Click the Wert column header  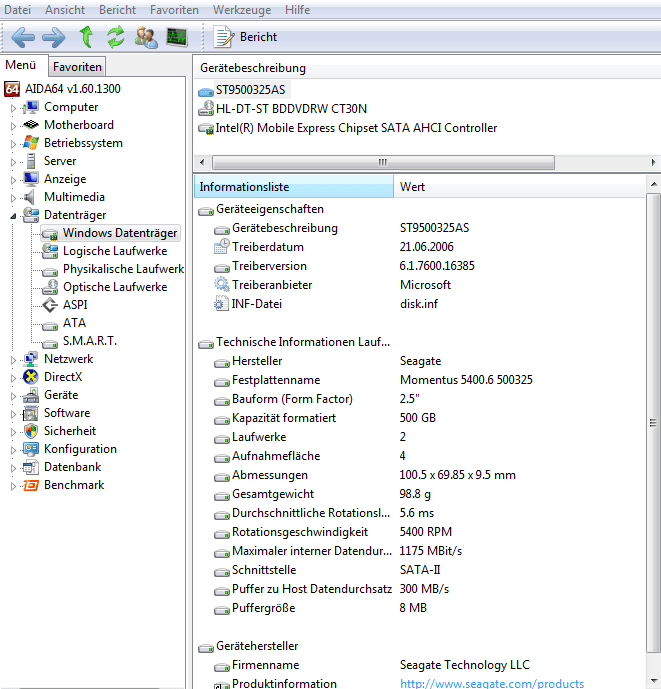click(519, 187)
